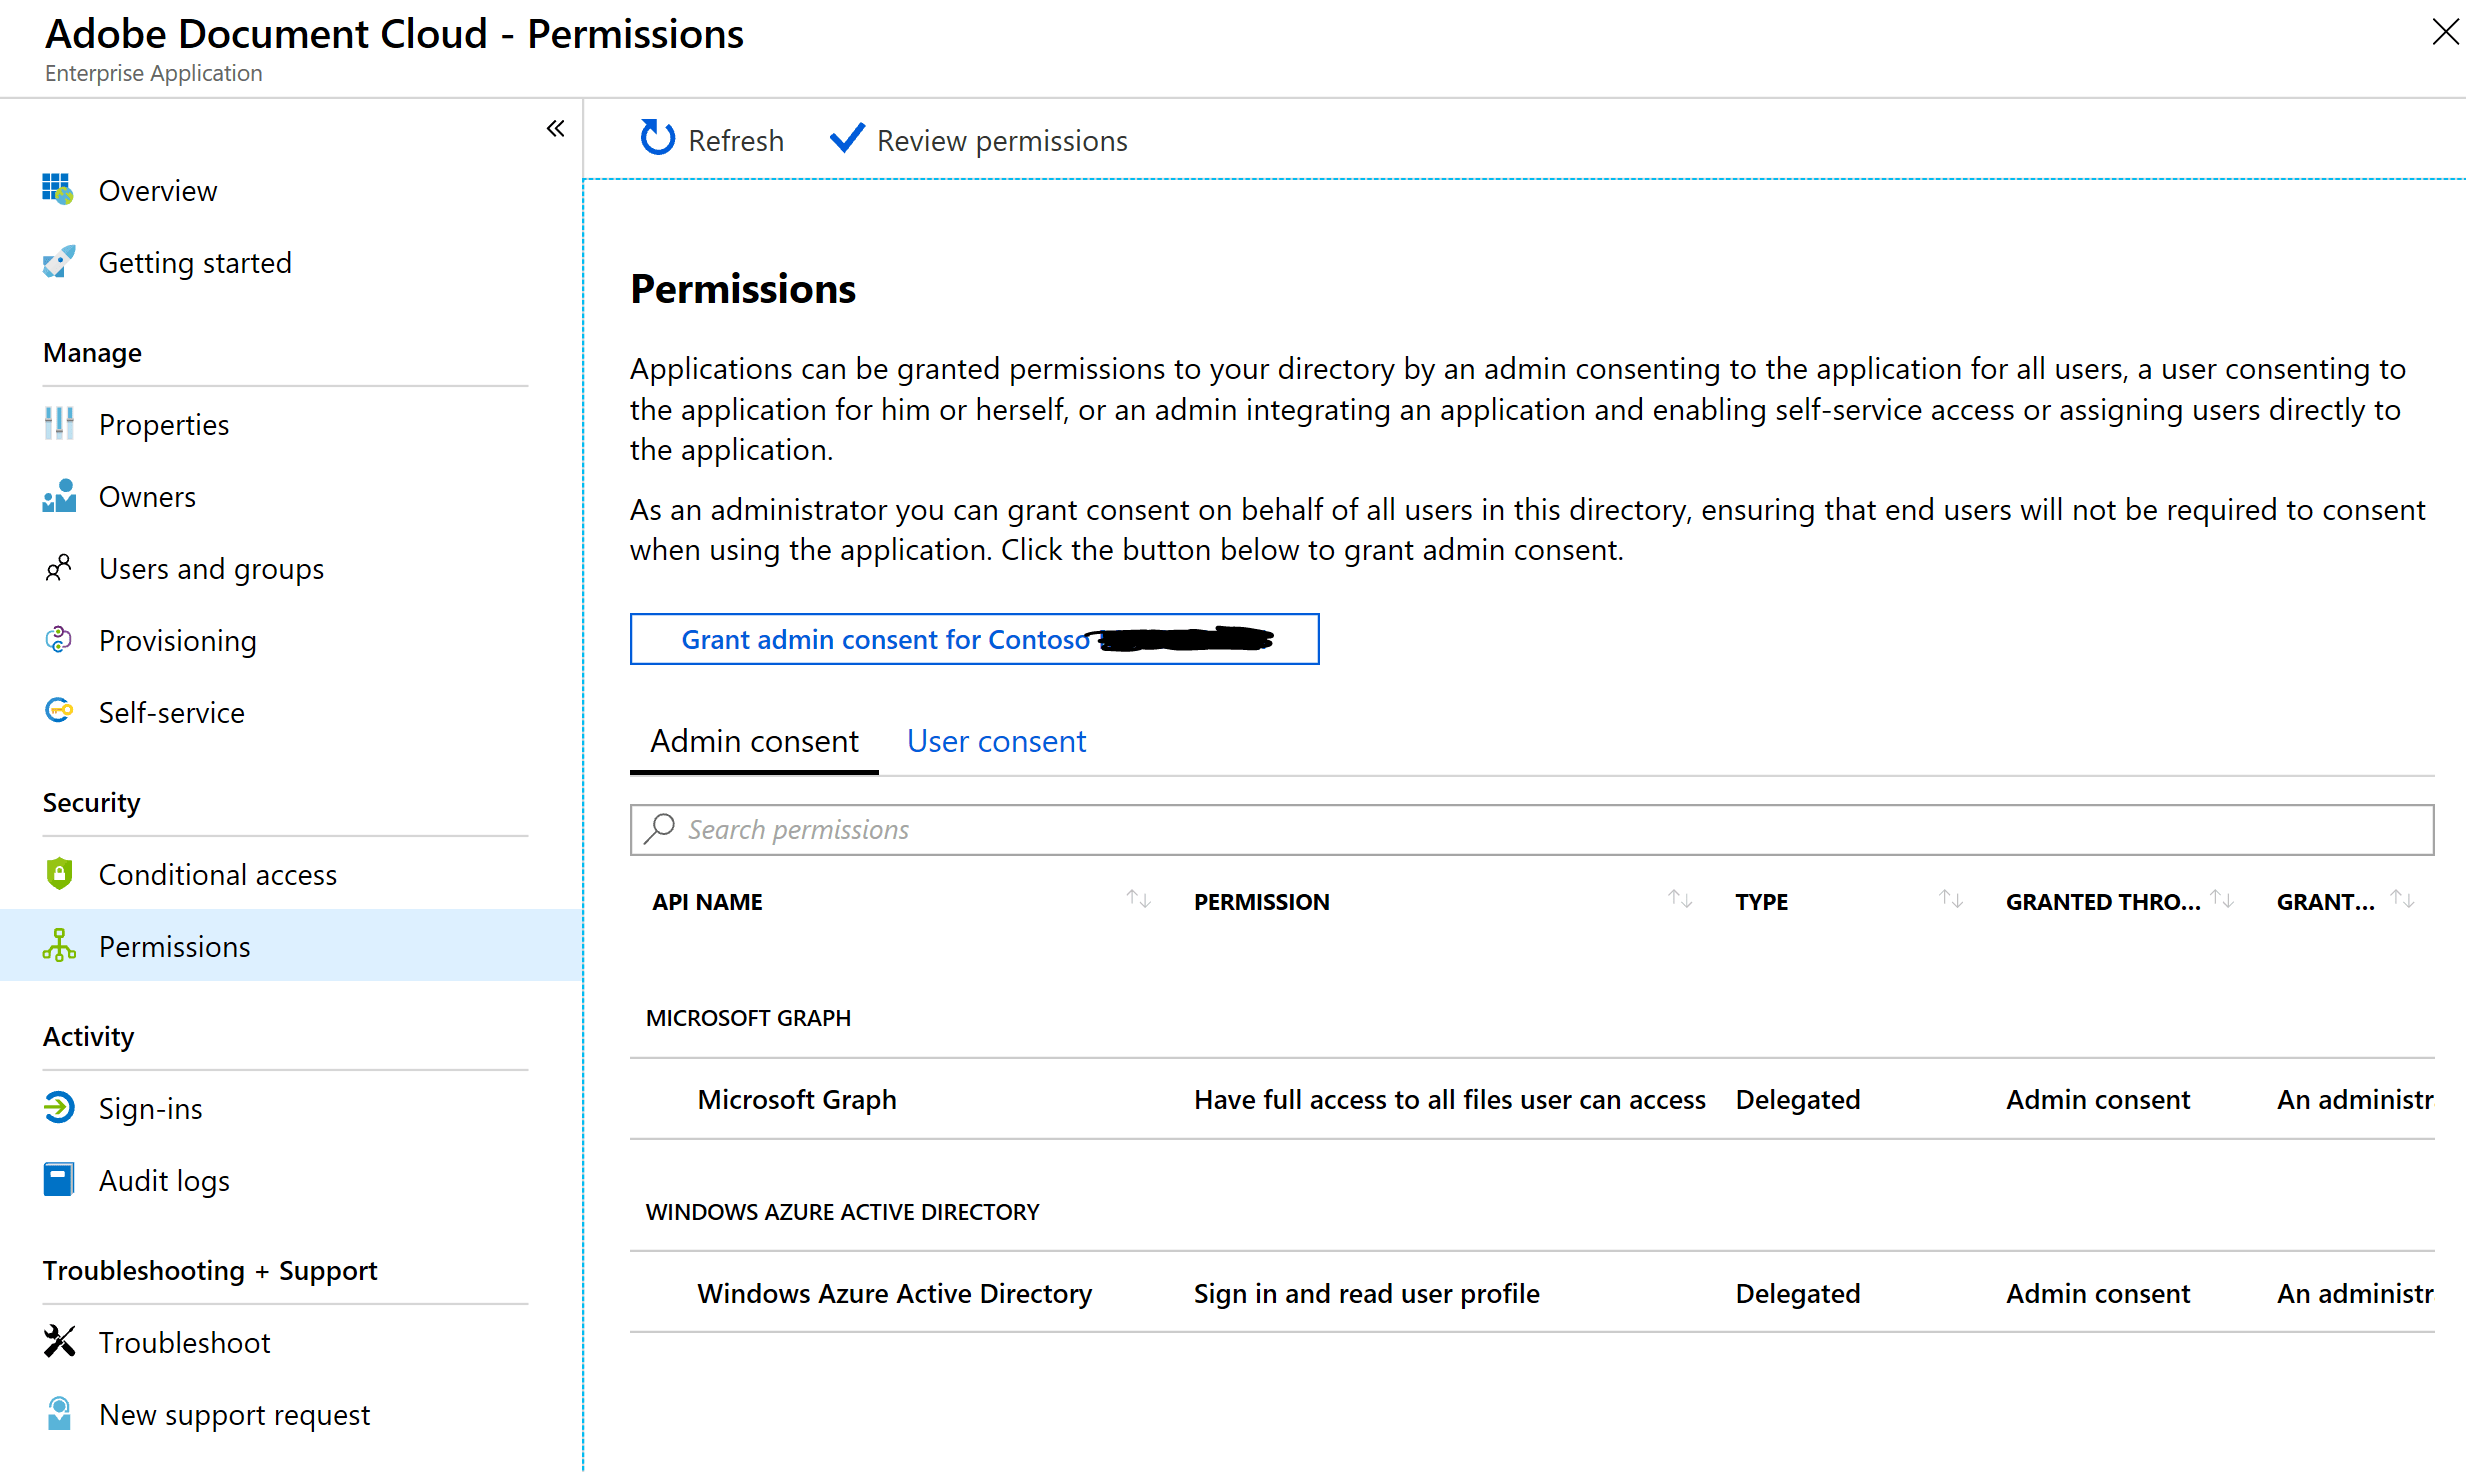Switch to the User consent tab

click(996, 741)
